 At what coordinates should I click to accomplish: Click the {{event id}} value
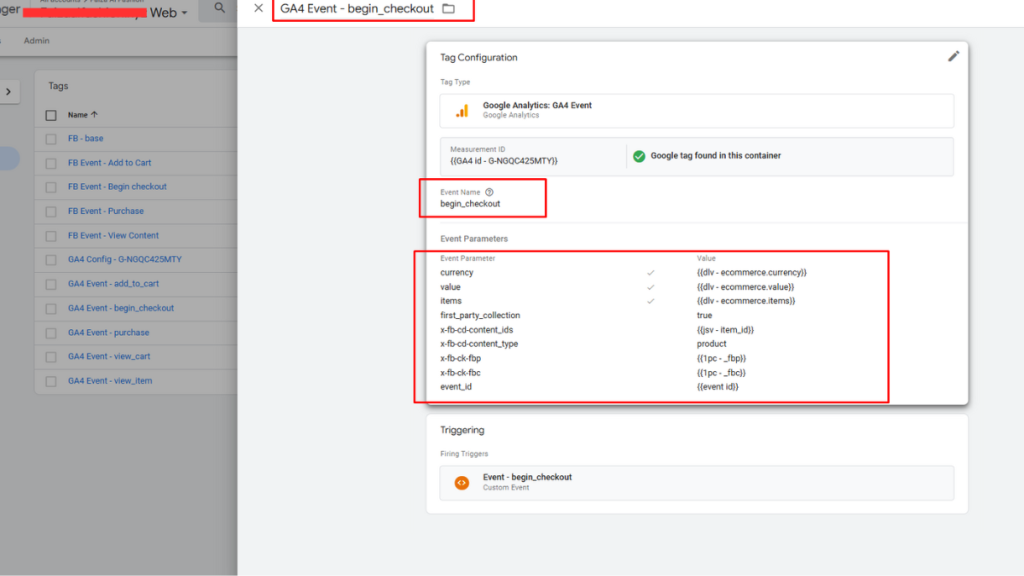(718, 387)
